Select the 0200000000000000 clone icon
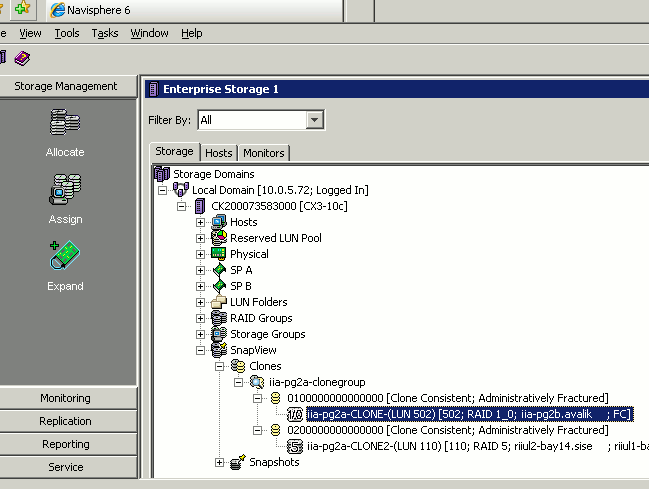This screenshot has width=649, height=489. point(275,430)
